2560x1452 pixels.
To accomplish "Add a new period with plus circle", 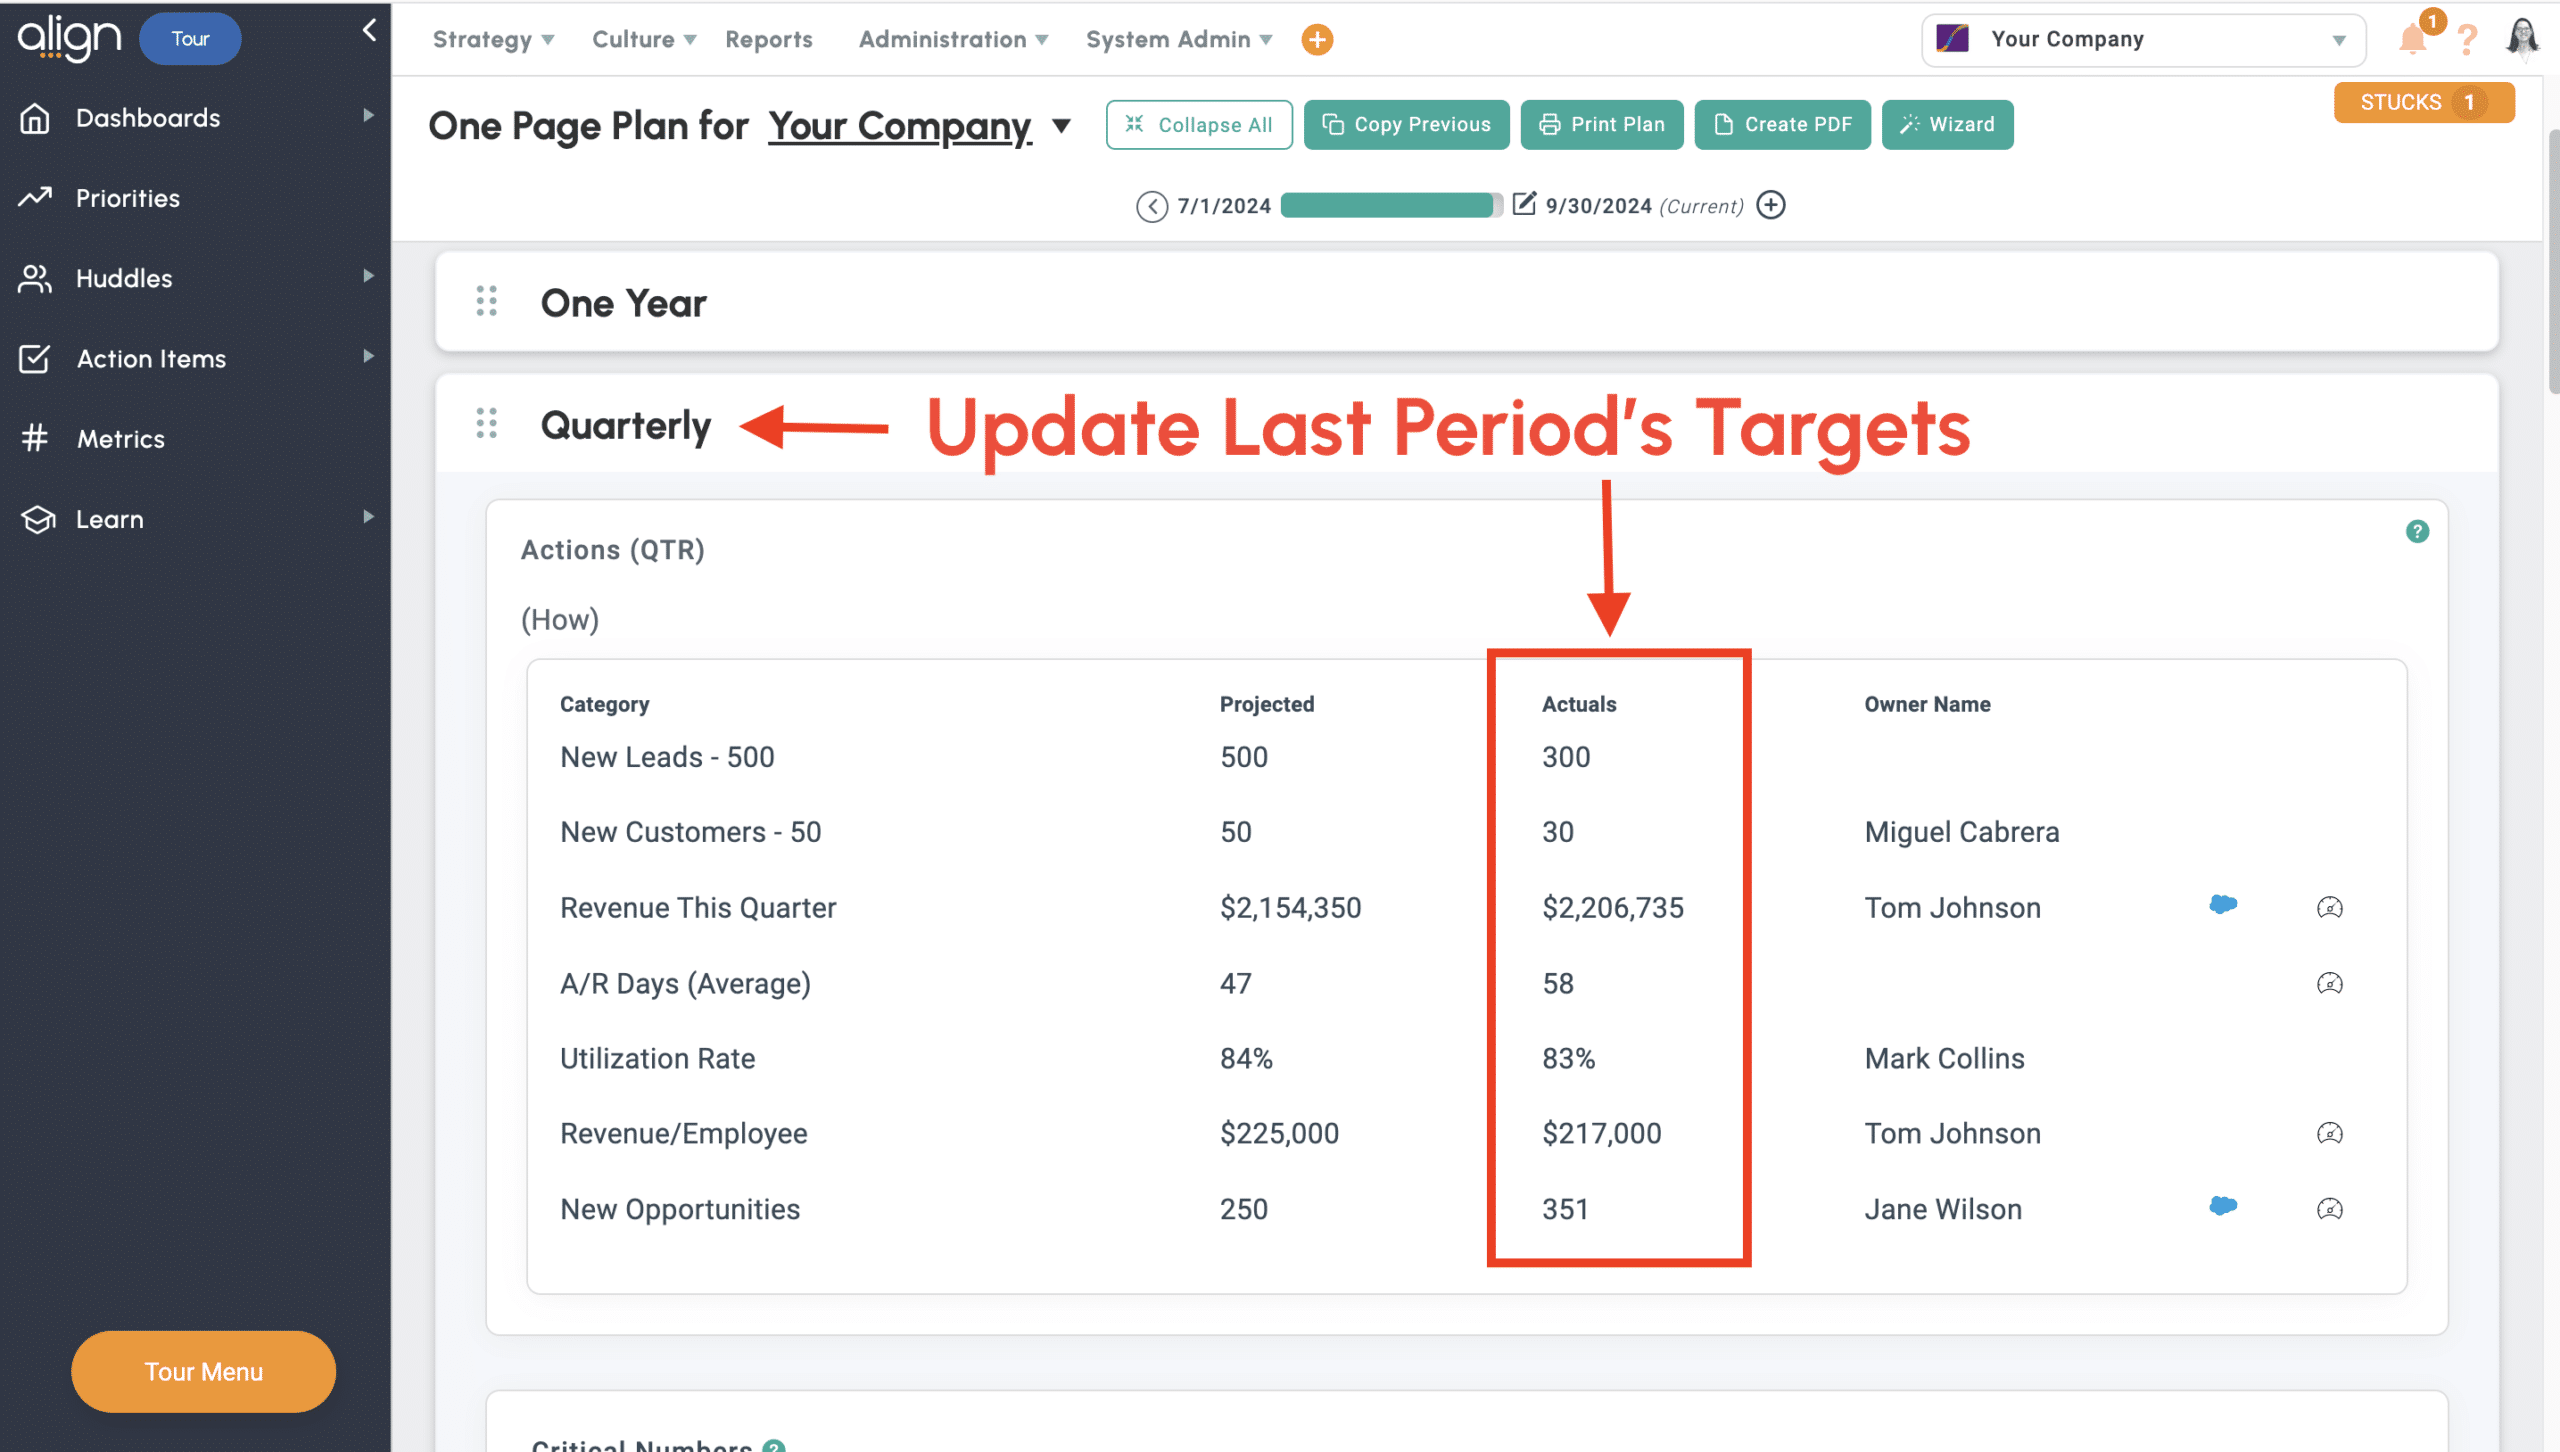I will click(1771, 205).
